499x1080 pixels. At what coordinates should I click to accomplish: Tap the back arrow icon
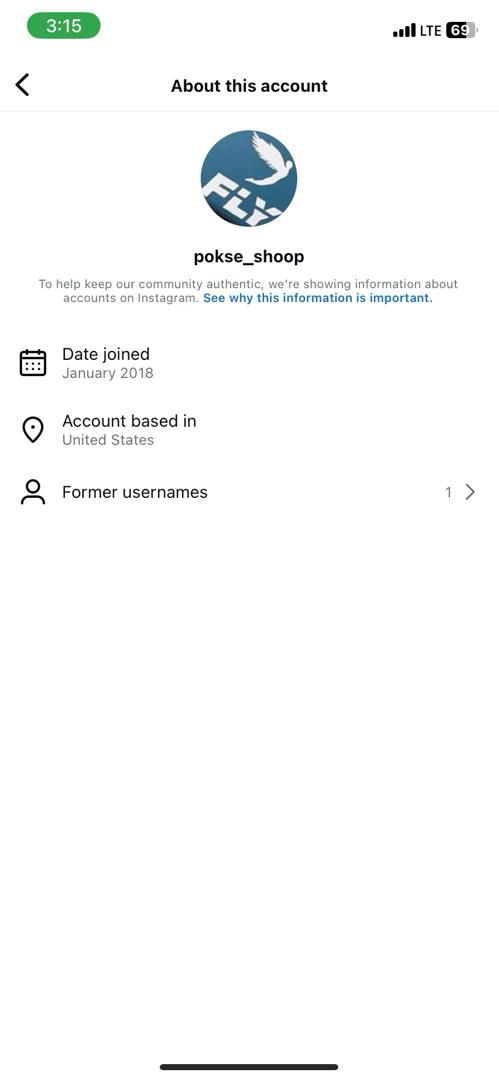tap(22, 85)
